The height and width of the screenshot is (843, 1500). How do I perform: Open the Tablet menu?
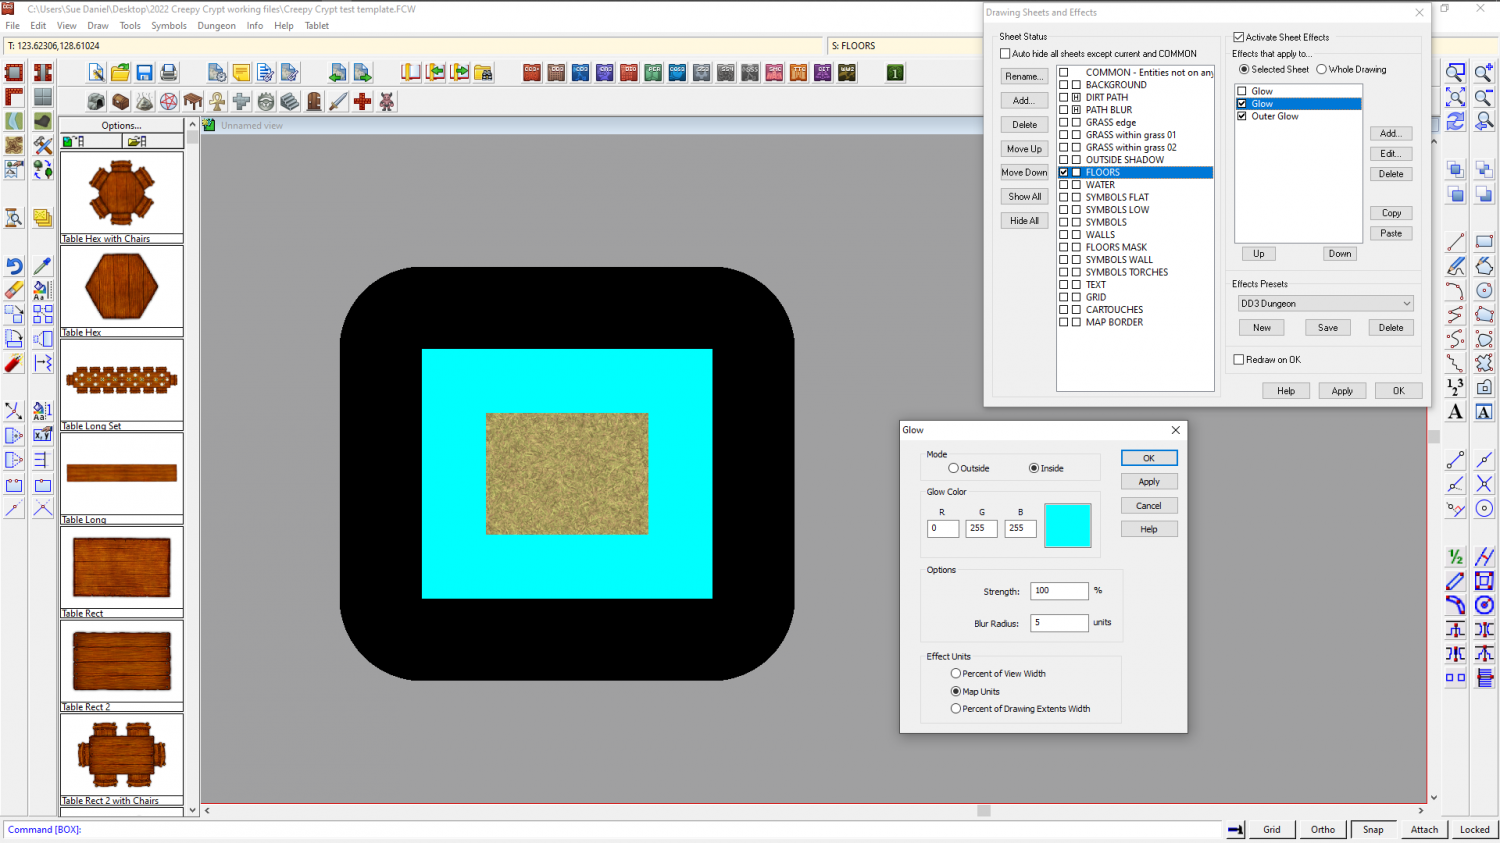point(317,26)
